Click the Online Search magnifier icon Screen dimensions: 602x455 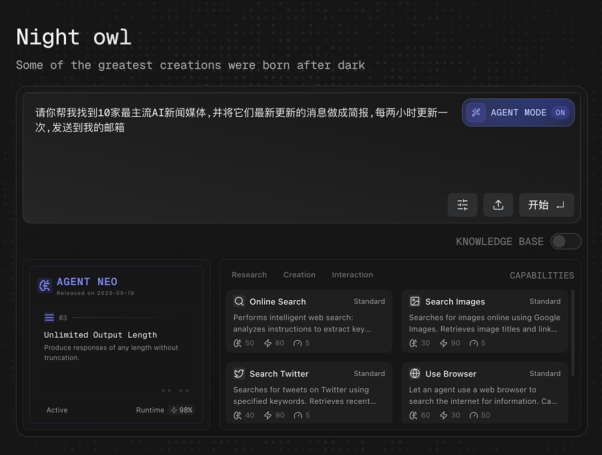[x=239, y=301]
